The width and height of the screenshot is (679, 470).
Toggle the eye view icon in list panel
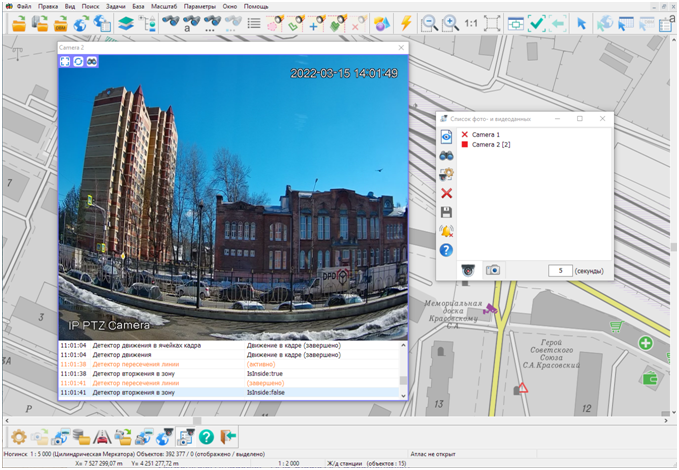click(x=447, y=135)
